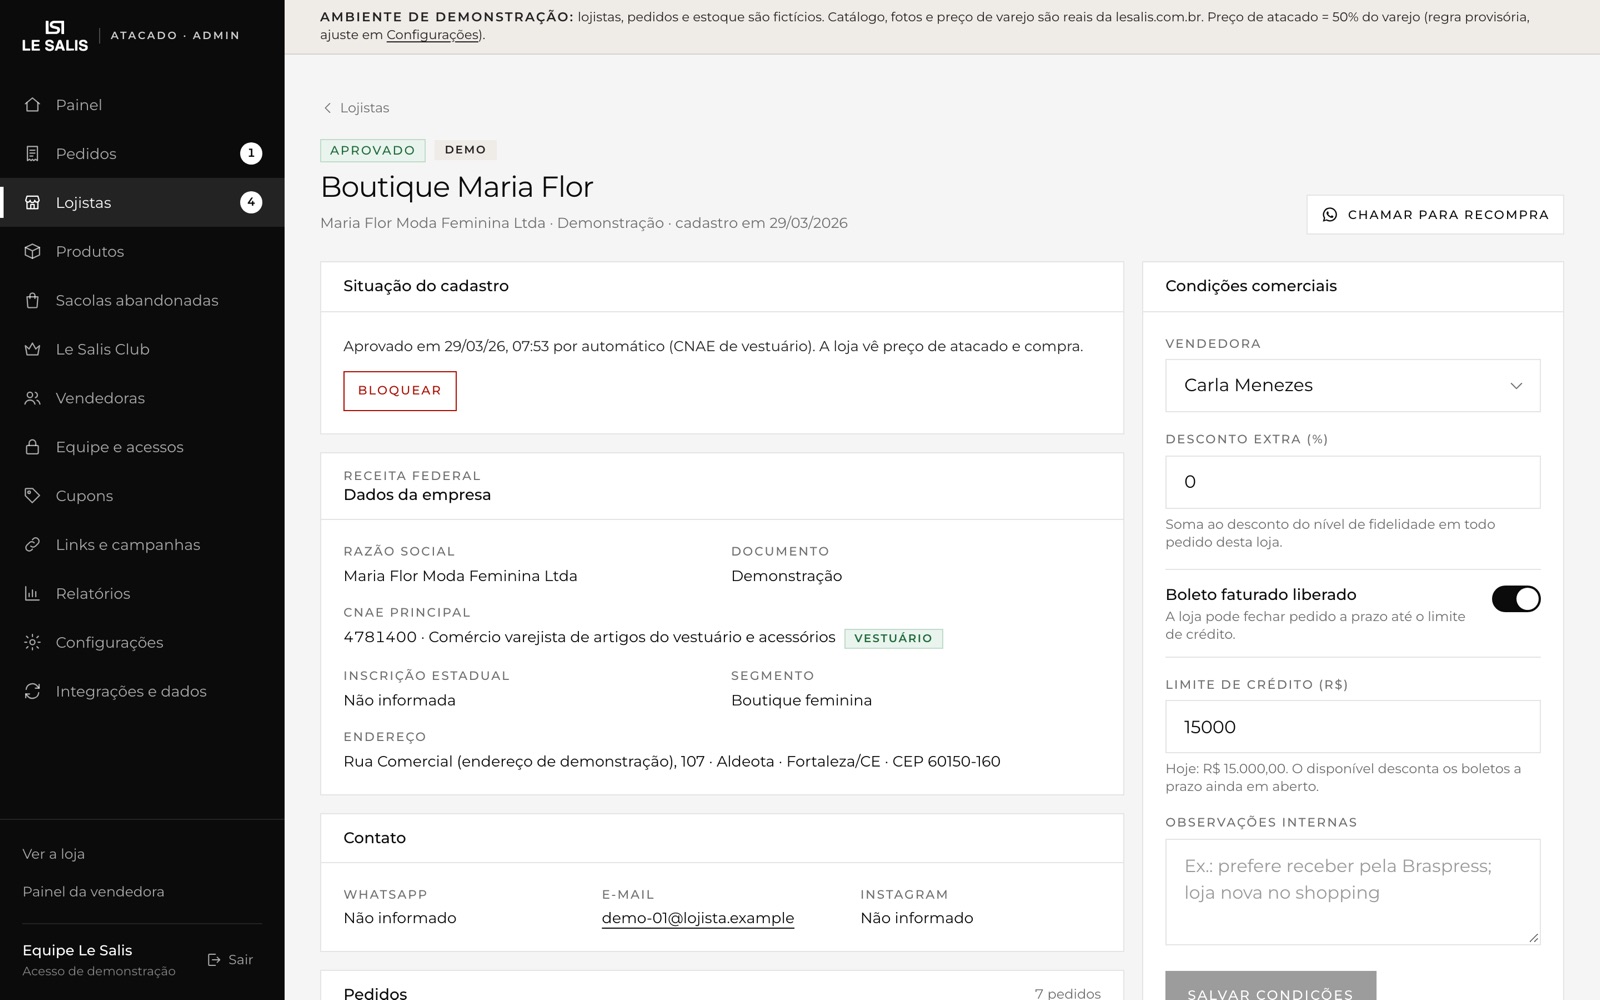Click the Equipe e acessos lock icon

tap(32, 447)
